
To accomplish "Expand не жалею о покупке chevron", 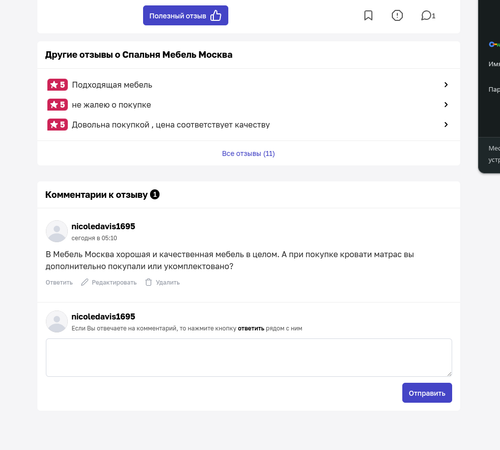I will pyautogui.click(x=446, y=105).
